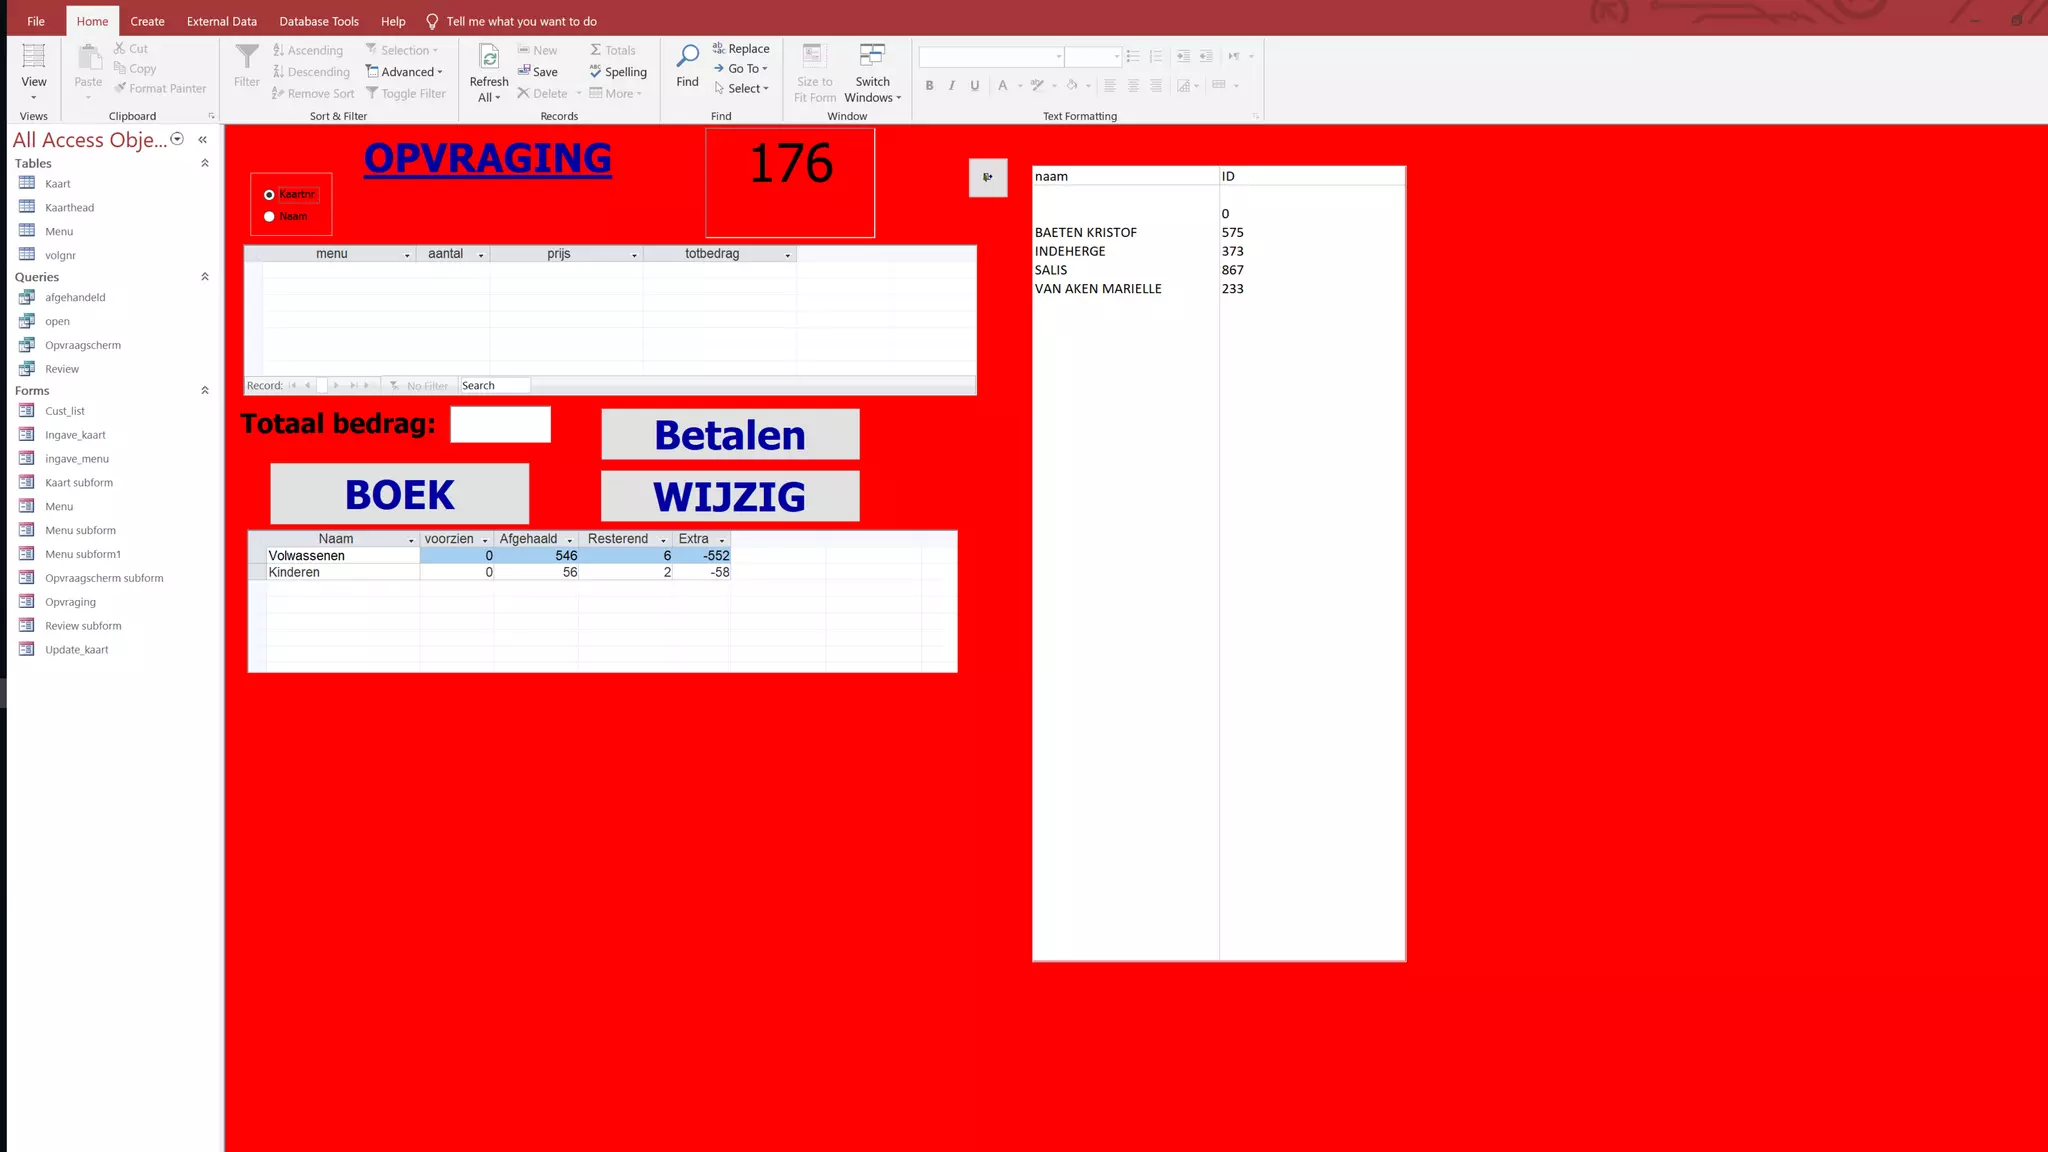Click the Save record icon
The width and height of the screenshot is (2048, 1152).
[x=524, y=71]
